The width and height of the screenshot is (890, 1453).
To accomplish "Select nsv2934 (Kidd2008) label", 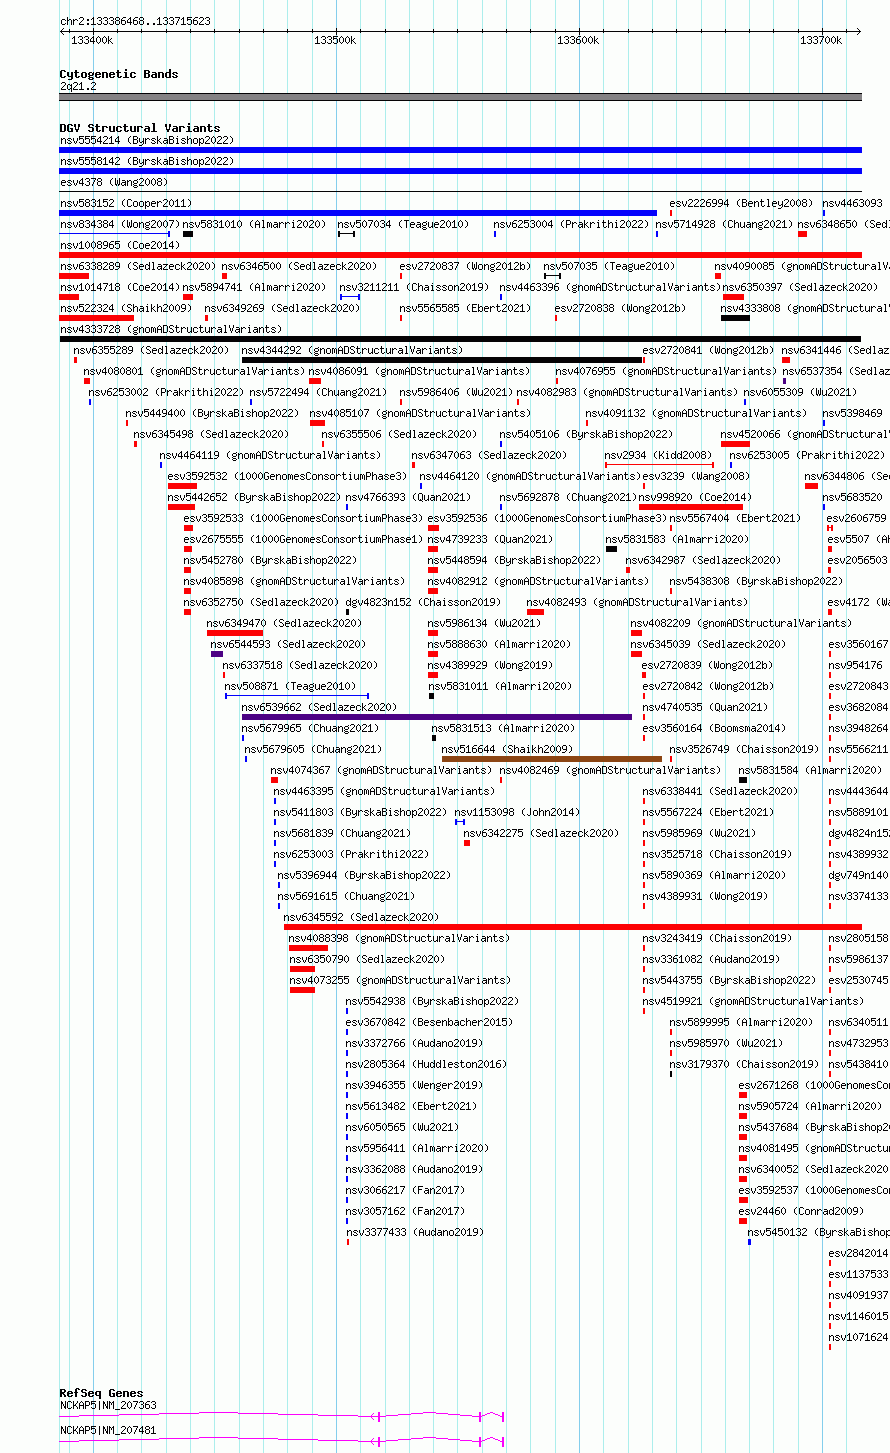I will pos(658,455).
